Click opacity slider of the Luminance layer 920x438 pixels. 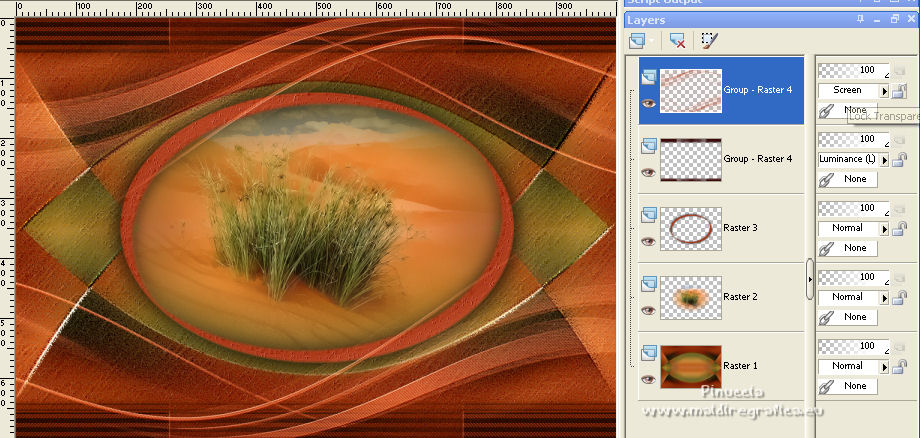(854, 140)
